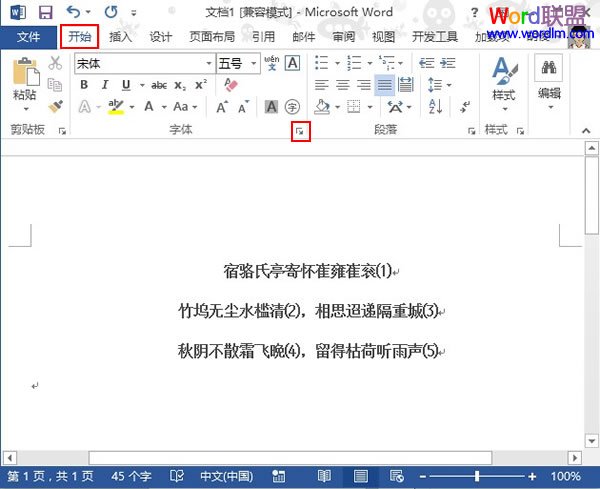
Task: Expand the Font dialog launcher in 字体 group
Action: (300, 131)
